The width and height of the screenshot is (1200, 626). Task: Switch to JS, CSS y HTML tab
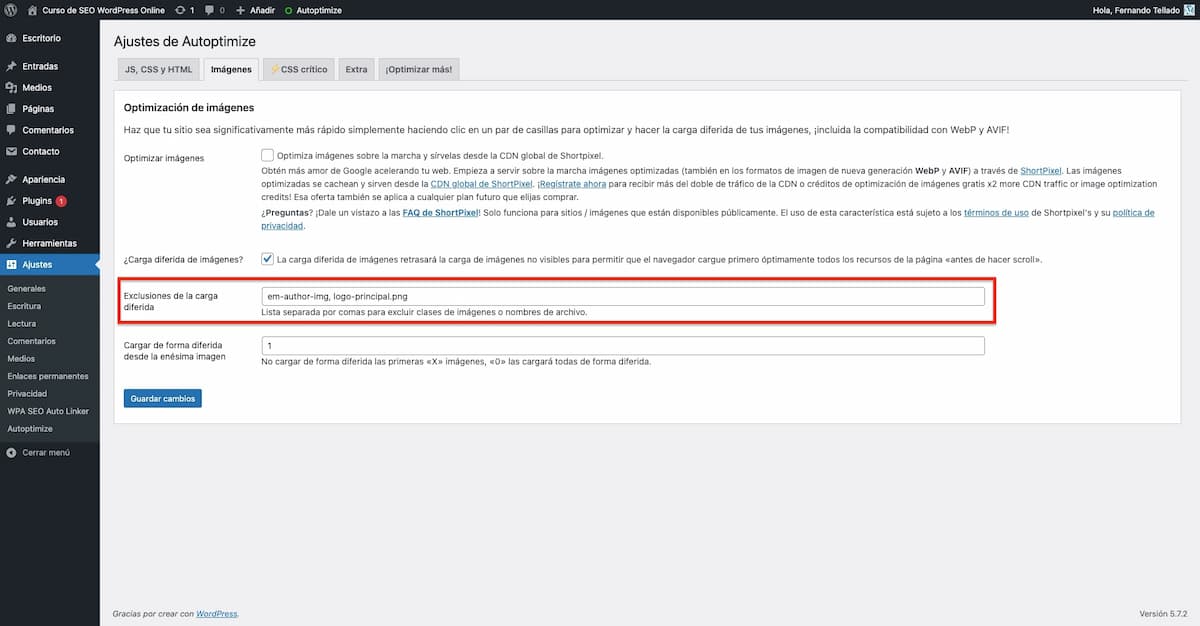[158, 69]
